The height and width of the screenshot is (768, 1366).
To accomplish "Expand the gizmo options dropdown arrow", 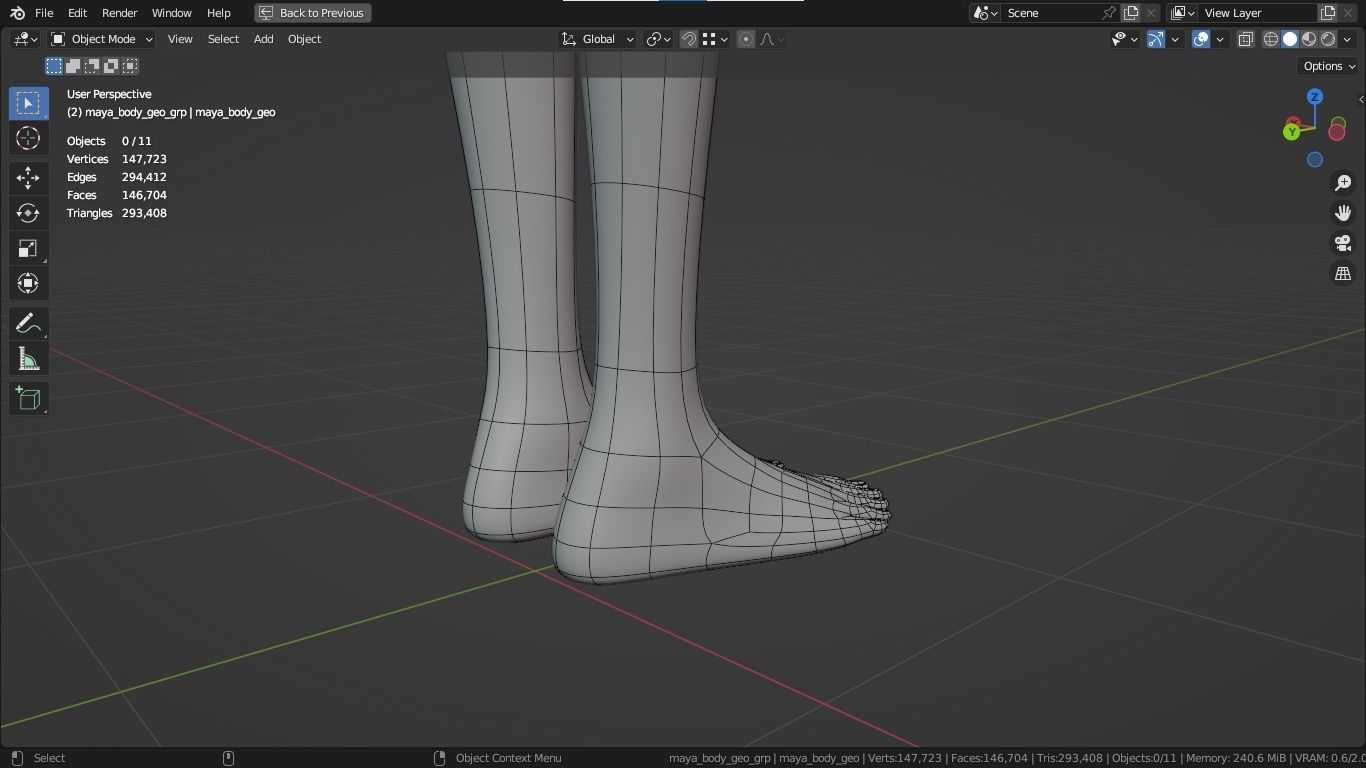I will (x=1175, y=39).
